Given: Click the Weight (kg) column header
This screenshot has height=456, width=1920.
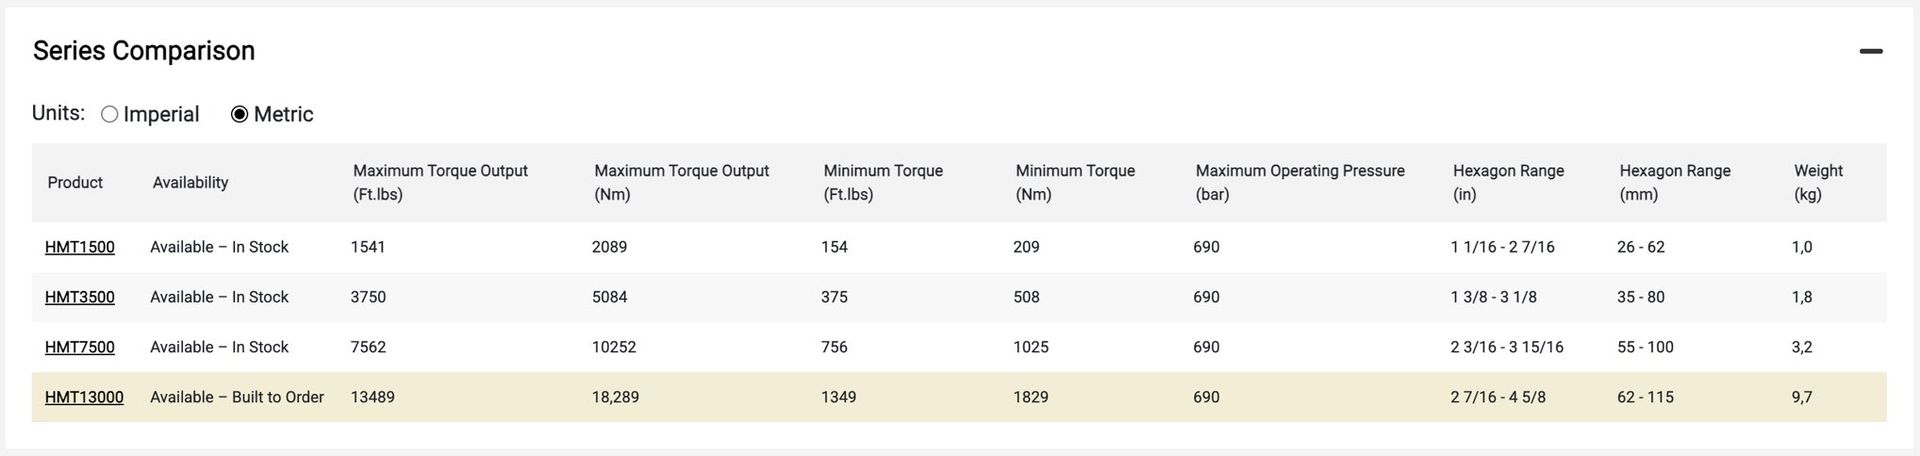Looking at the screenshot, I should click(x=1818, y=182).
